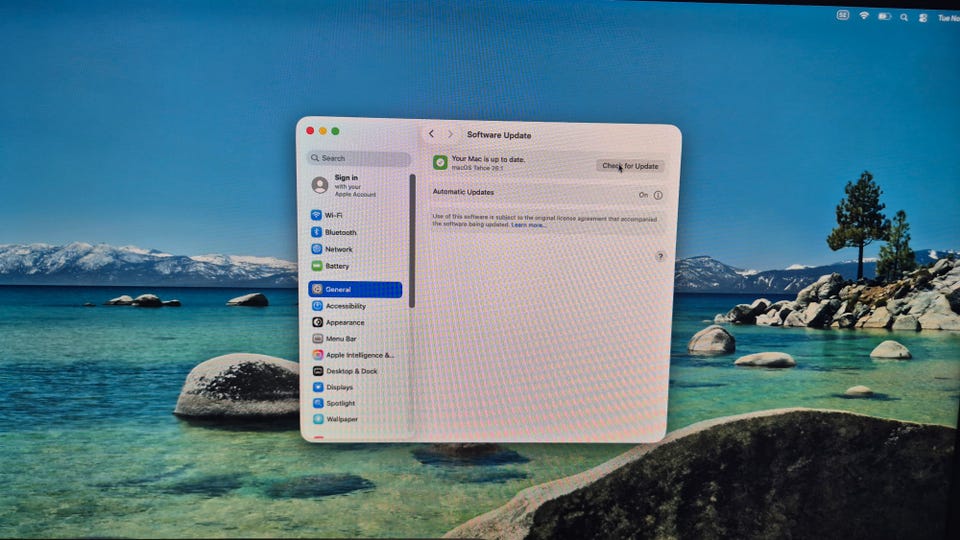Open Control Center in menu bar

pyautogui.click(x=923, y=18)
